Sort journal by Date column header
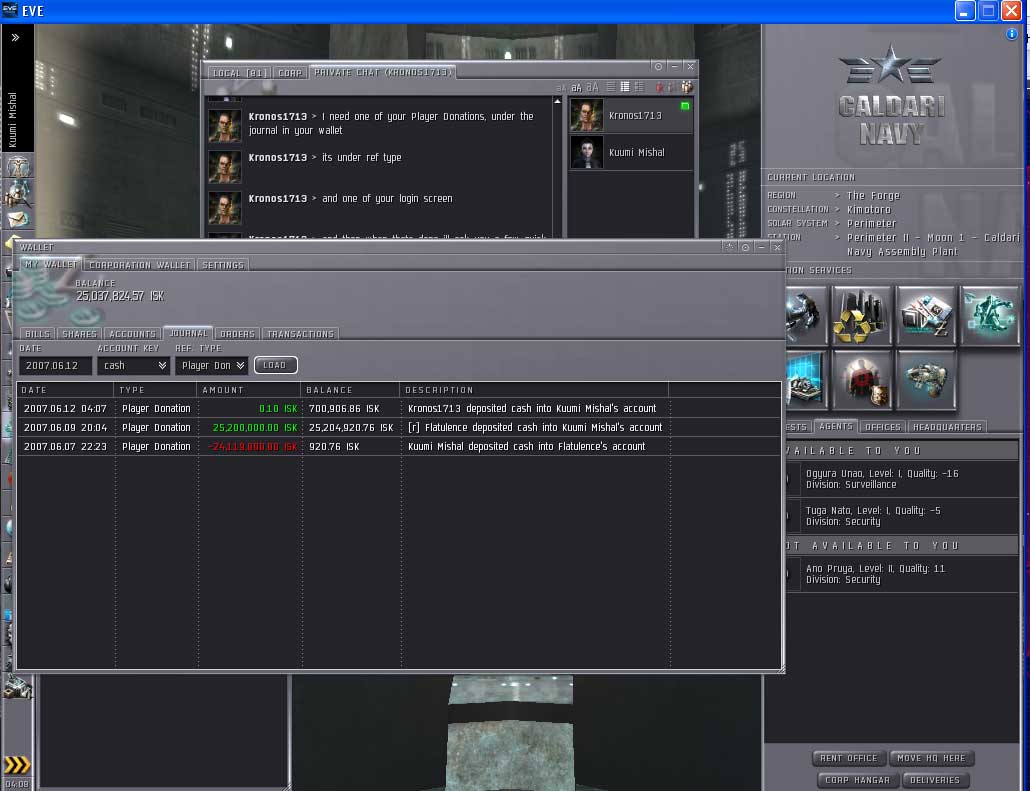This screenshot has height=791, width=1030. 66,390
